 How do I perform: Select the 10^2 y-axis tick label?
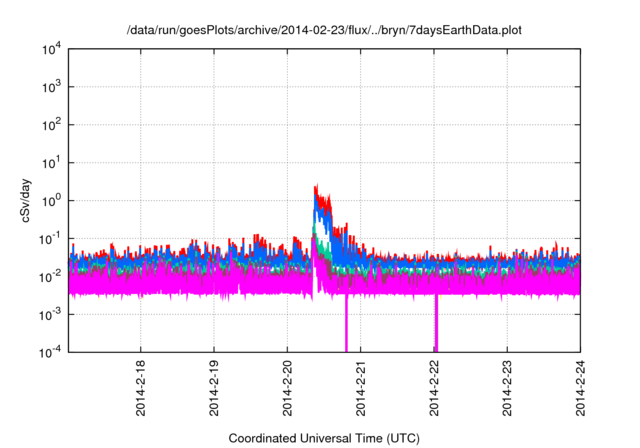[x=51, y=124]
